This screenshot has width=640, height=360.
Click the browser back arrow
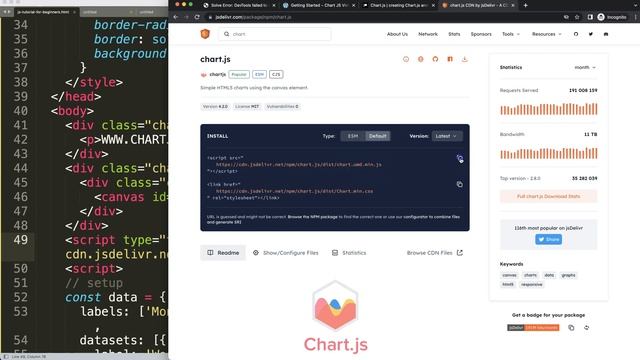tap(176, 17)
